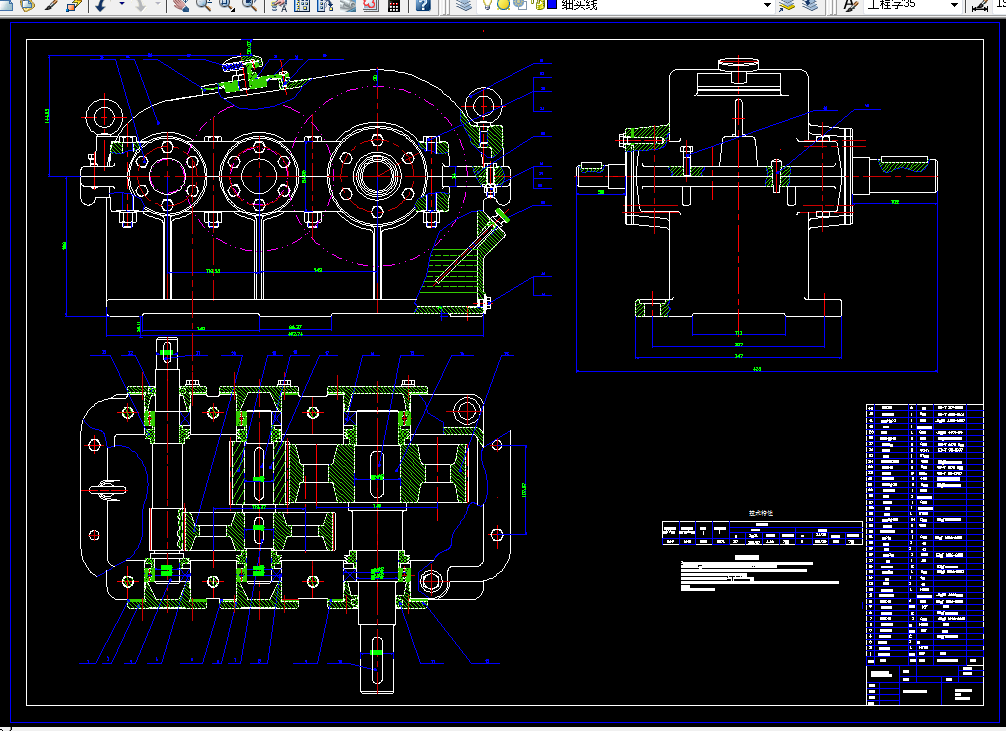Open the Undo history dropdown arrow
Screen dimensions: 1006x731
tap(121, 5)
